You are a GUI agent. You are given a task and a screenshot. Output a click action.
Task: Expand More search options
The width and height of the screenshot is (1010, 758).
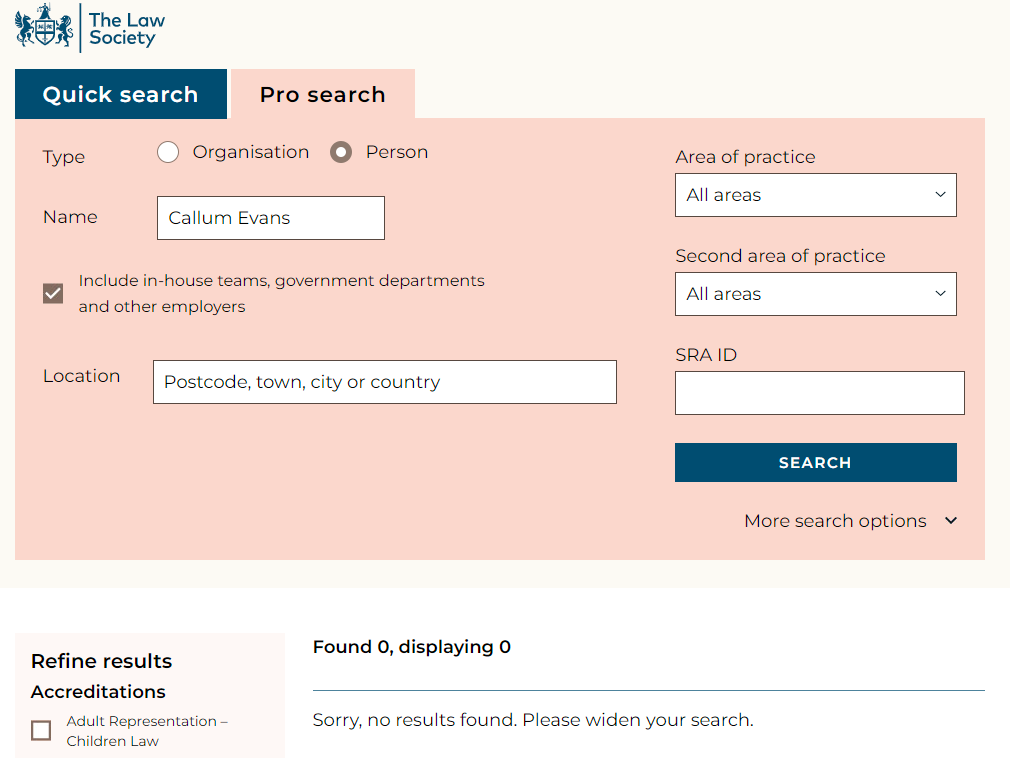click(x=835, y=520)
